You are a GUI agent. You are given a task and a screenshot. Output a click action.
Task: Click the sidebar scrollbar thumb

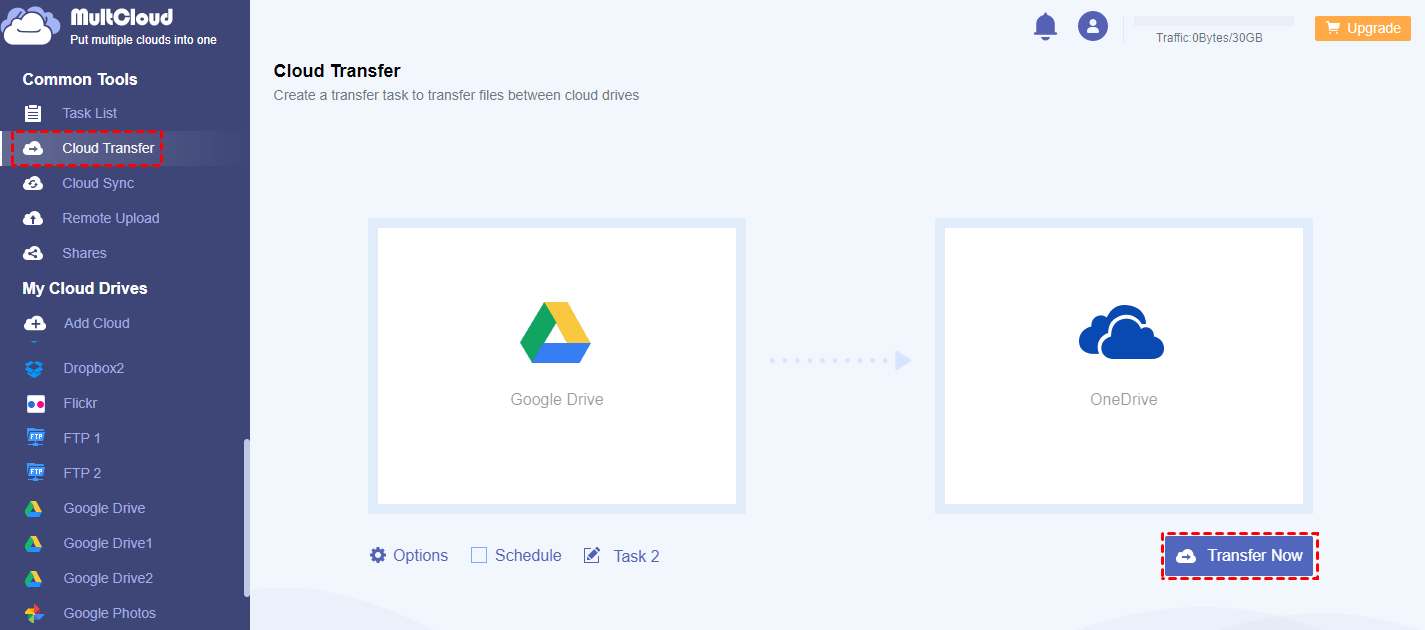tap(247, 518)
